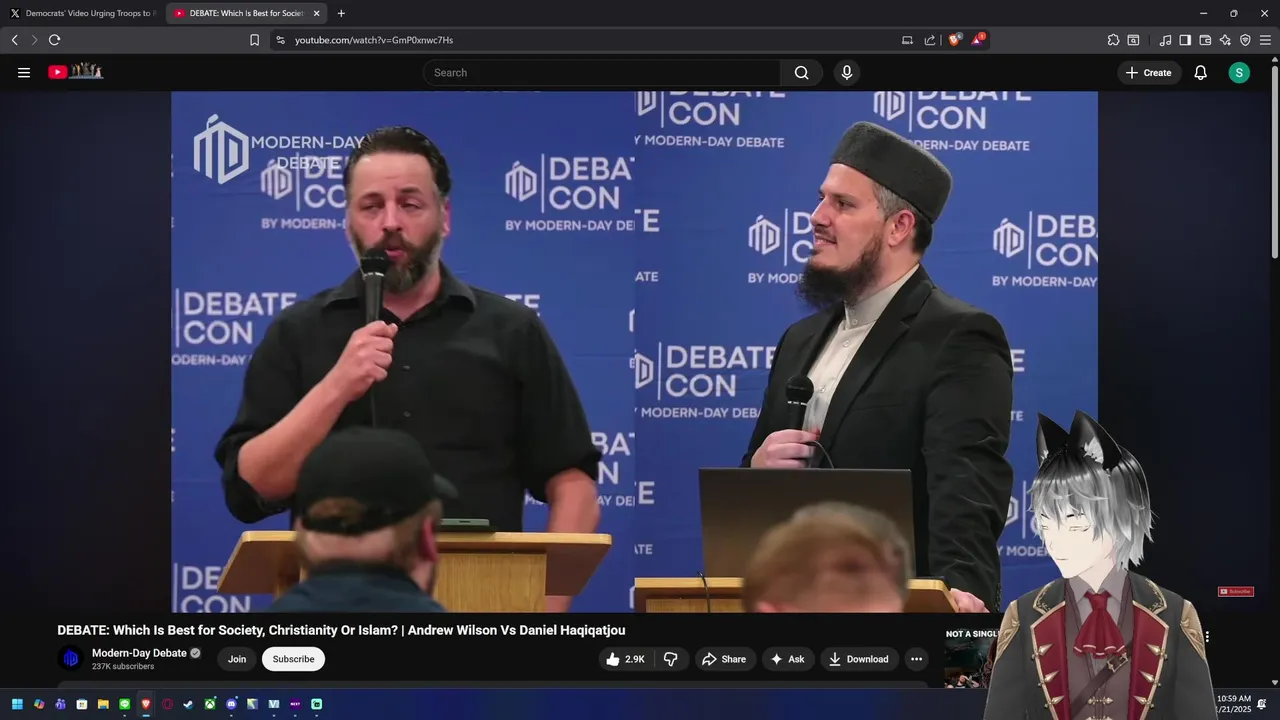Open the music note playlist icon

pos(1165,40)
